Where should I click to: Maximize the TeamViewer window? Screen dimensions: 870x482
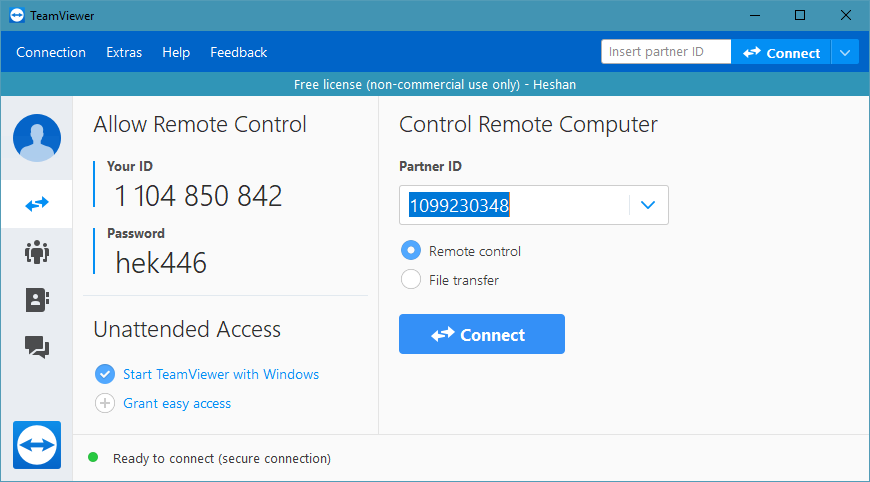pyautogui.click(x=800, y=16)
